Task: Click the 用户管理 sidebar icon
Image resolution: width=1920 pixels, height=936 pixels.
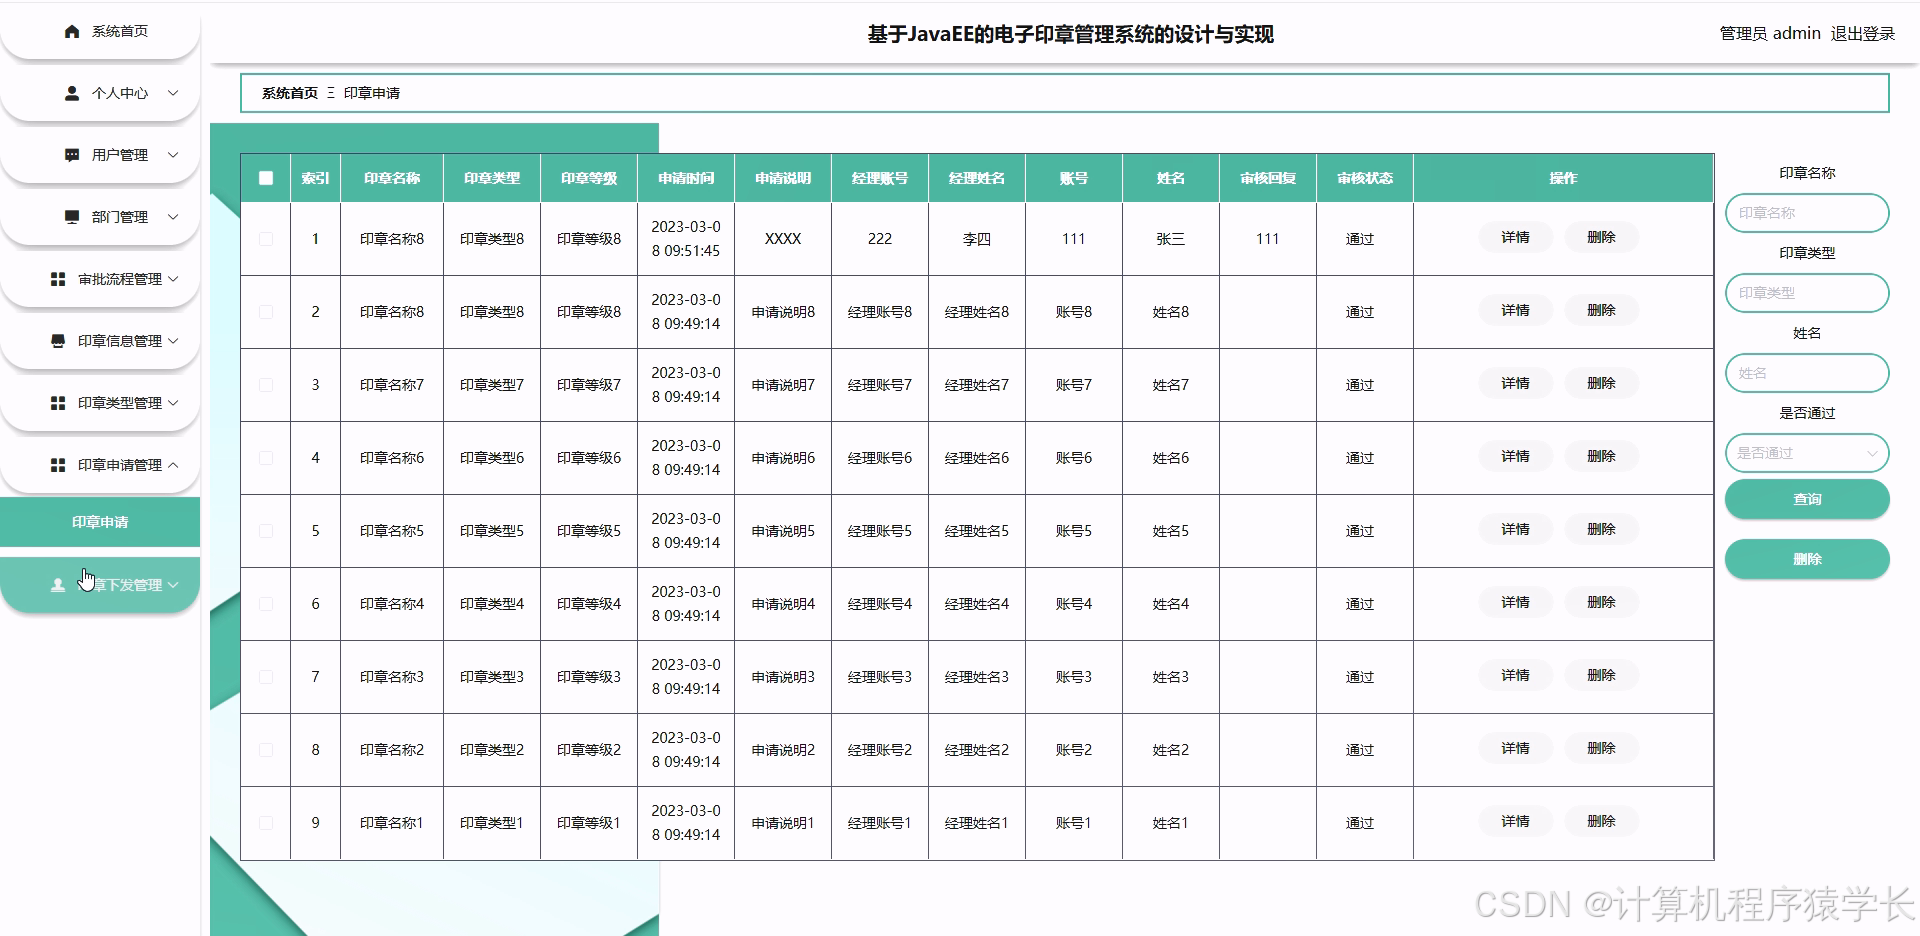Action: [70, 155]
